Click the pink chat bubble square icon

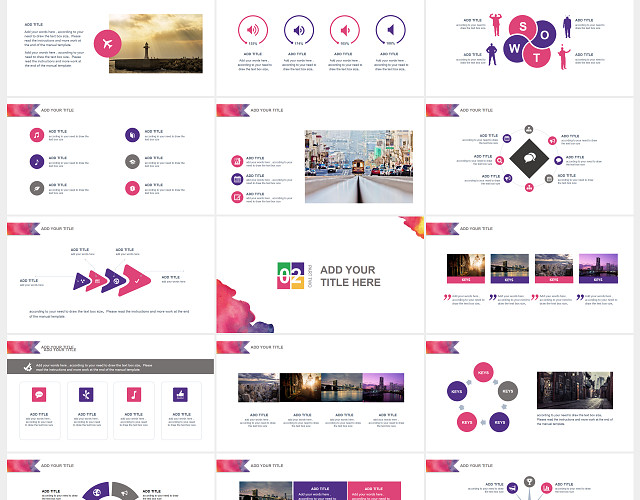[x=39, y=395]
